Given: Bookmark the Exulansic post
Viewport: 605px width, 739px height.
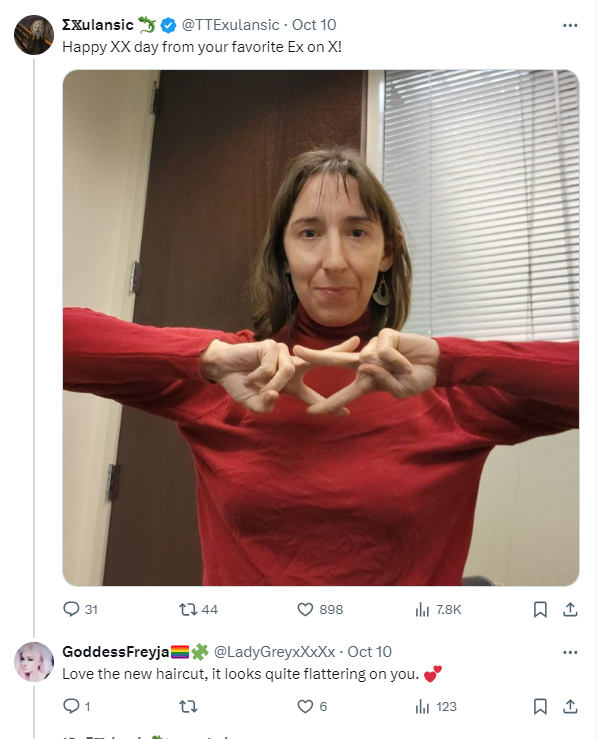Looking at the screenshot, I should (x=540, y=609).
